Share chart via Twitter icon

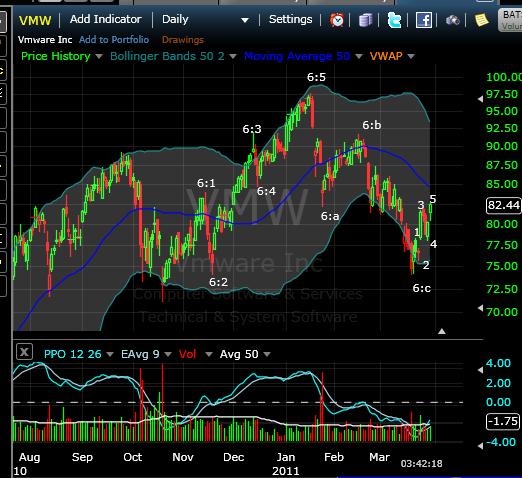394,20
